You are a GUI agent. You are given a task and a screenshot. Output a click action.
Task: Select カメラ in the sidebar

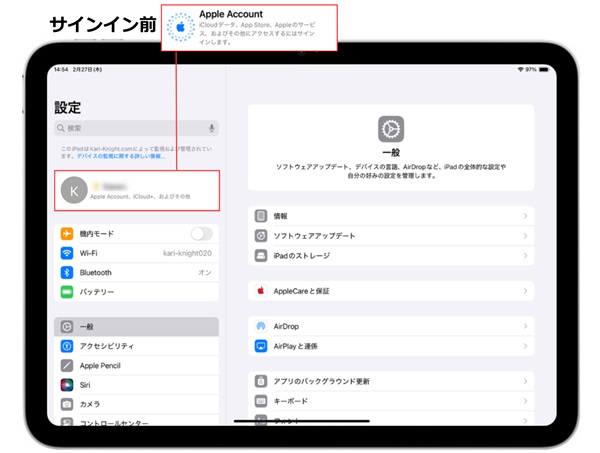(137, 404)
